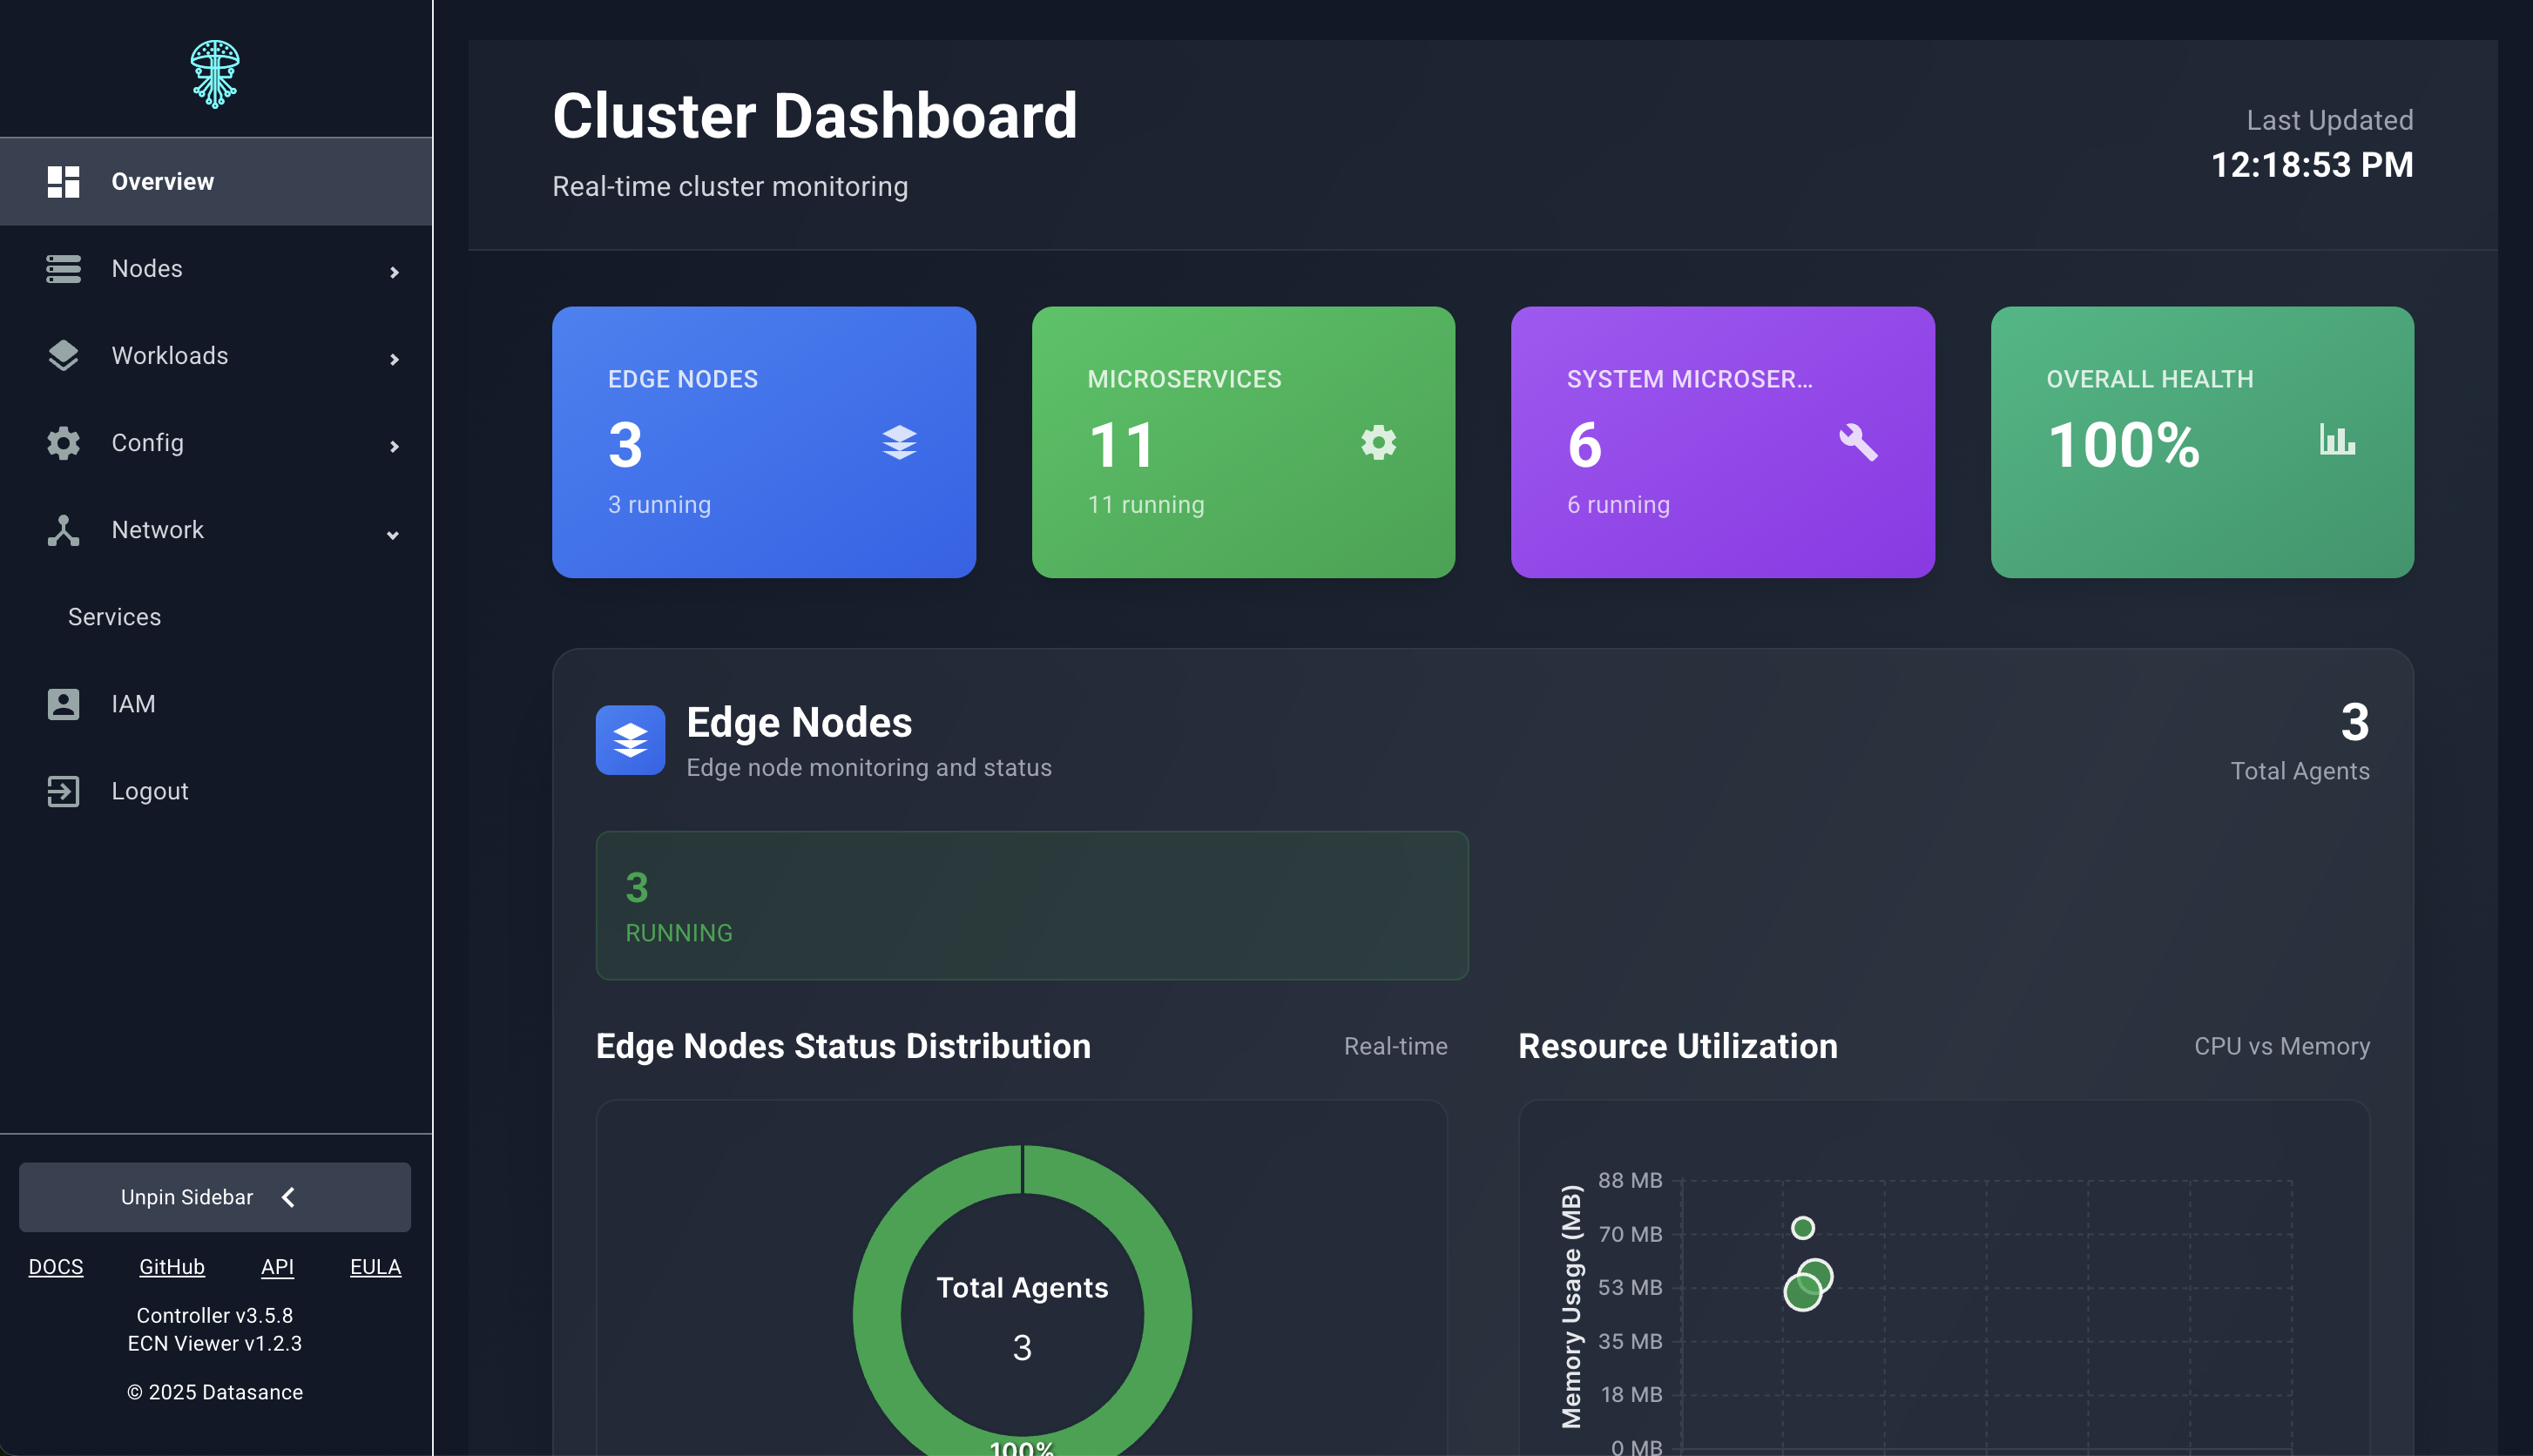Open the Services menu item
2533x1456 pixels.
point(114,616)
